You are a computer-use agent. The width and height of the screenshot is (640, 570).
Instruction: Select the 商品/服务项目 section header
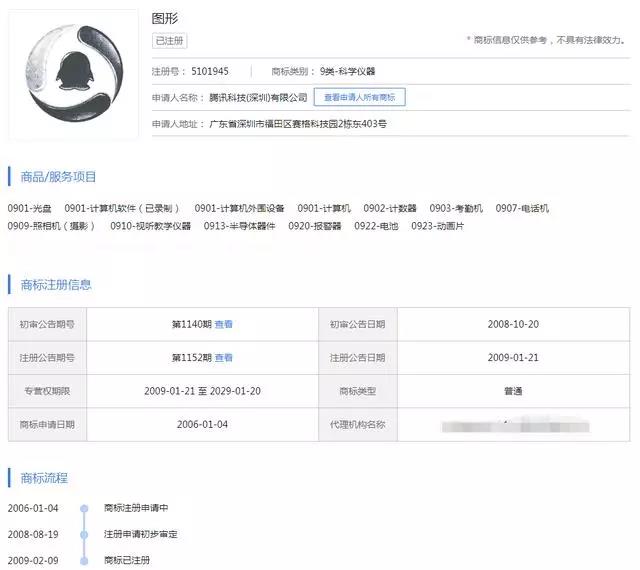(58, 177)
